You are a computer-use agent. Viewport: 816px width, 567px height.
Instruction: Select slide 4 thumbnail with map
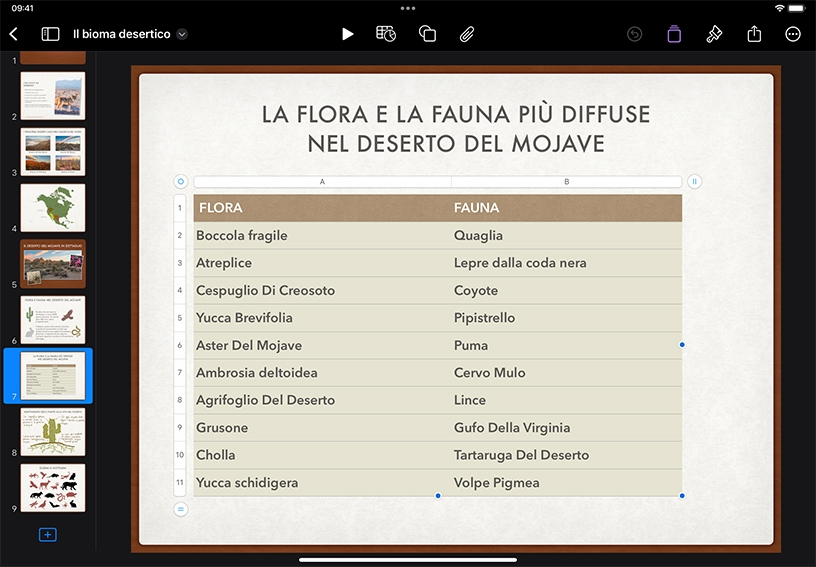tap(53, 208)
